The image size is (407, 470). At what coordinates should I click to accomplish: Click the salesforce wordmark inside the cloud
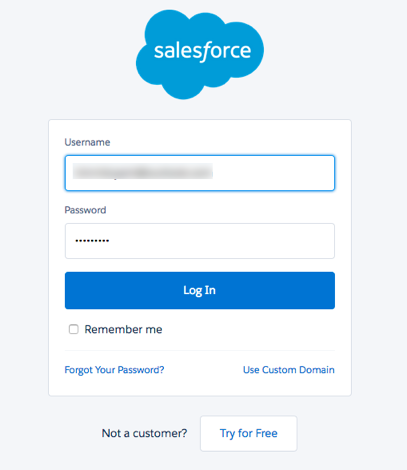point(202,51)
